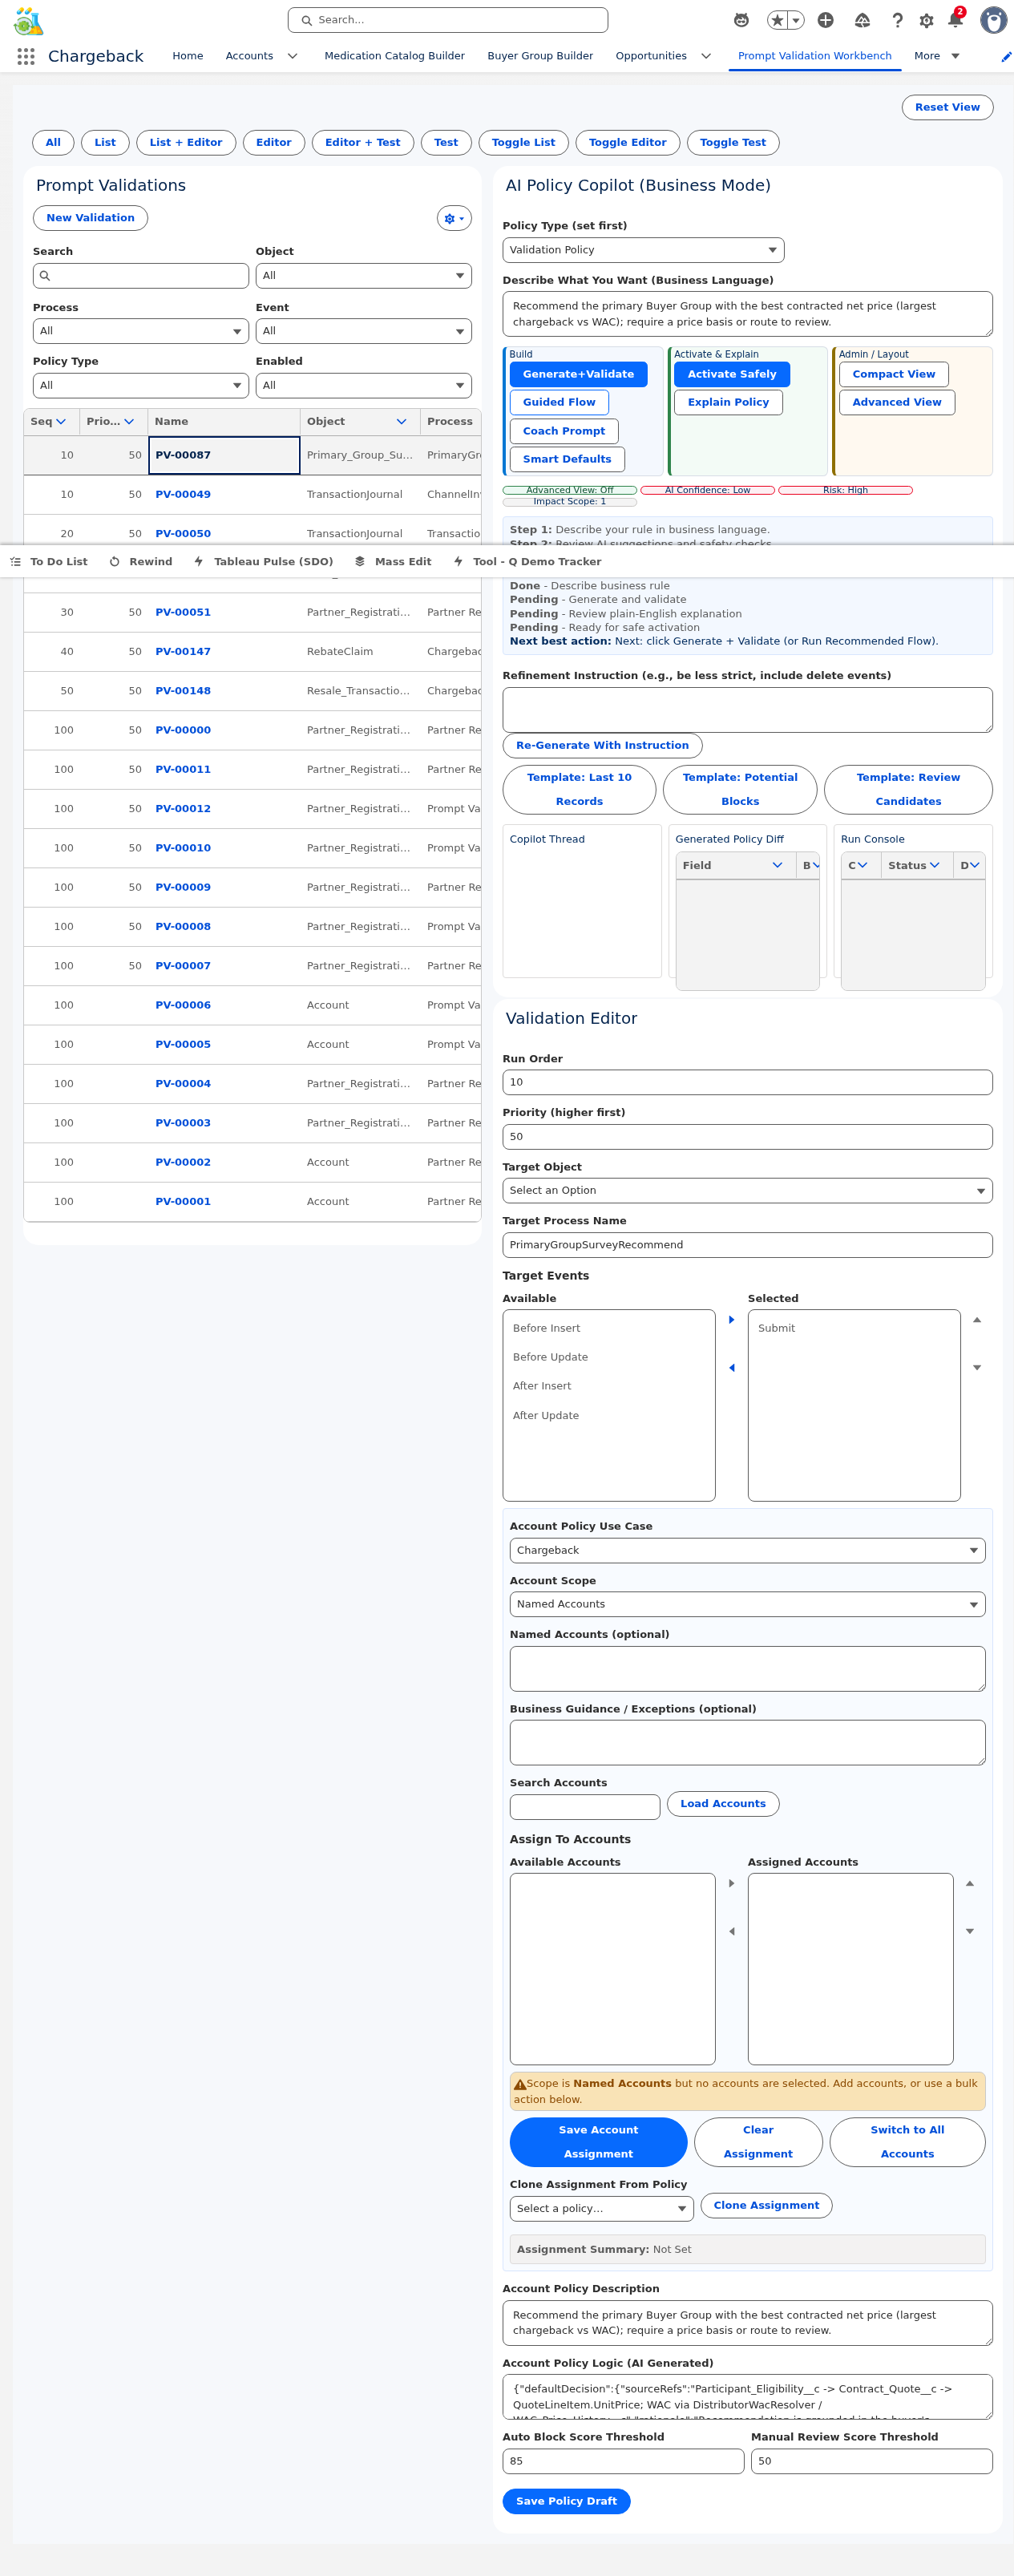Switch to the Editor + Test view
Image resolution: width=1014 pixels, height=2576 pixels.
(x=363, y=143)
